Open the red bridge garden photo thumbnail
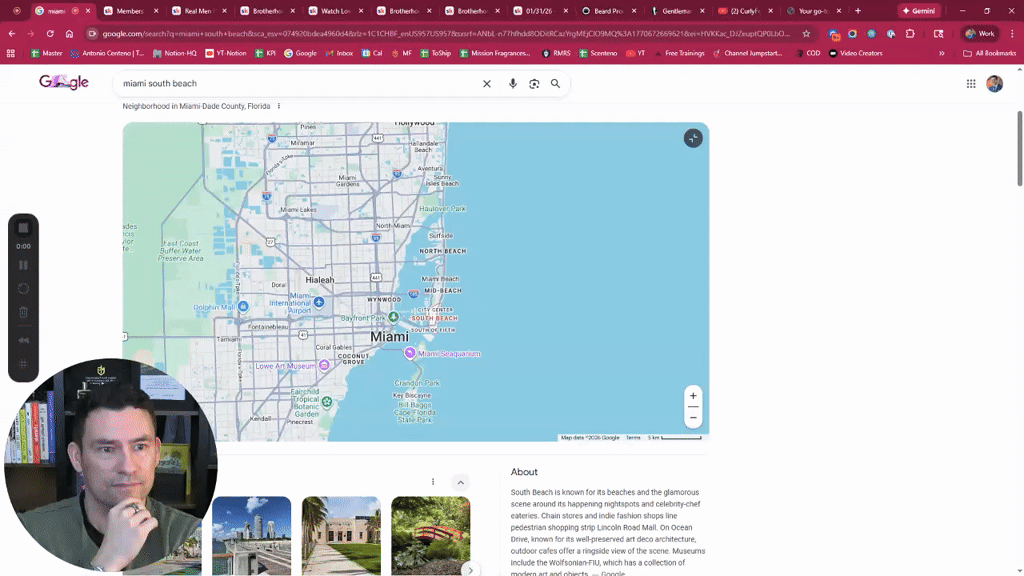Viewport: 1024px width, 576px height. tap(430, 536)
